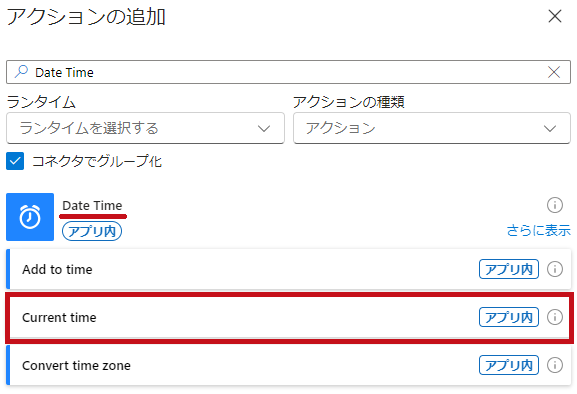
Task: Click アプリ内 badge on Current time row
Action: pos(509,317)
